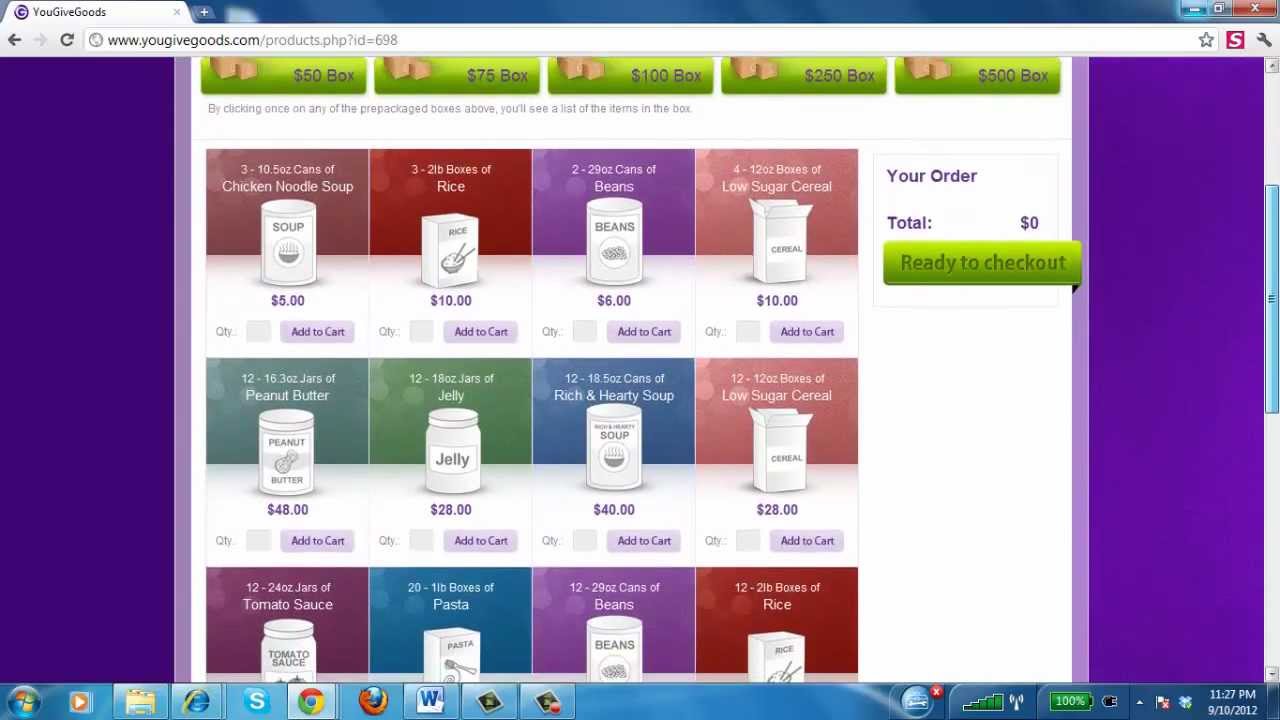
Task: Click the 100% battery indicator
Action: click(x=1070, y=702)
